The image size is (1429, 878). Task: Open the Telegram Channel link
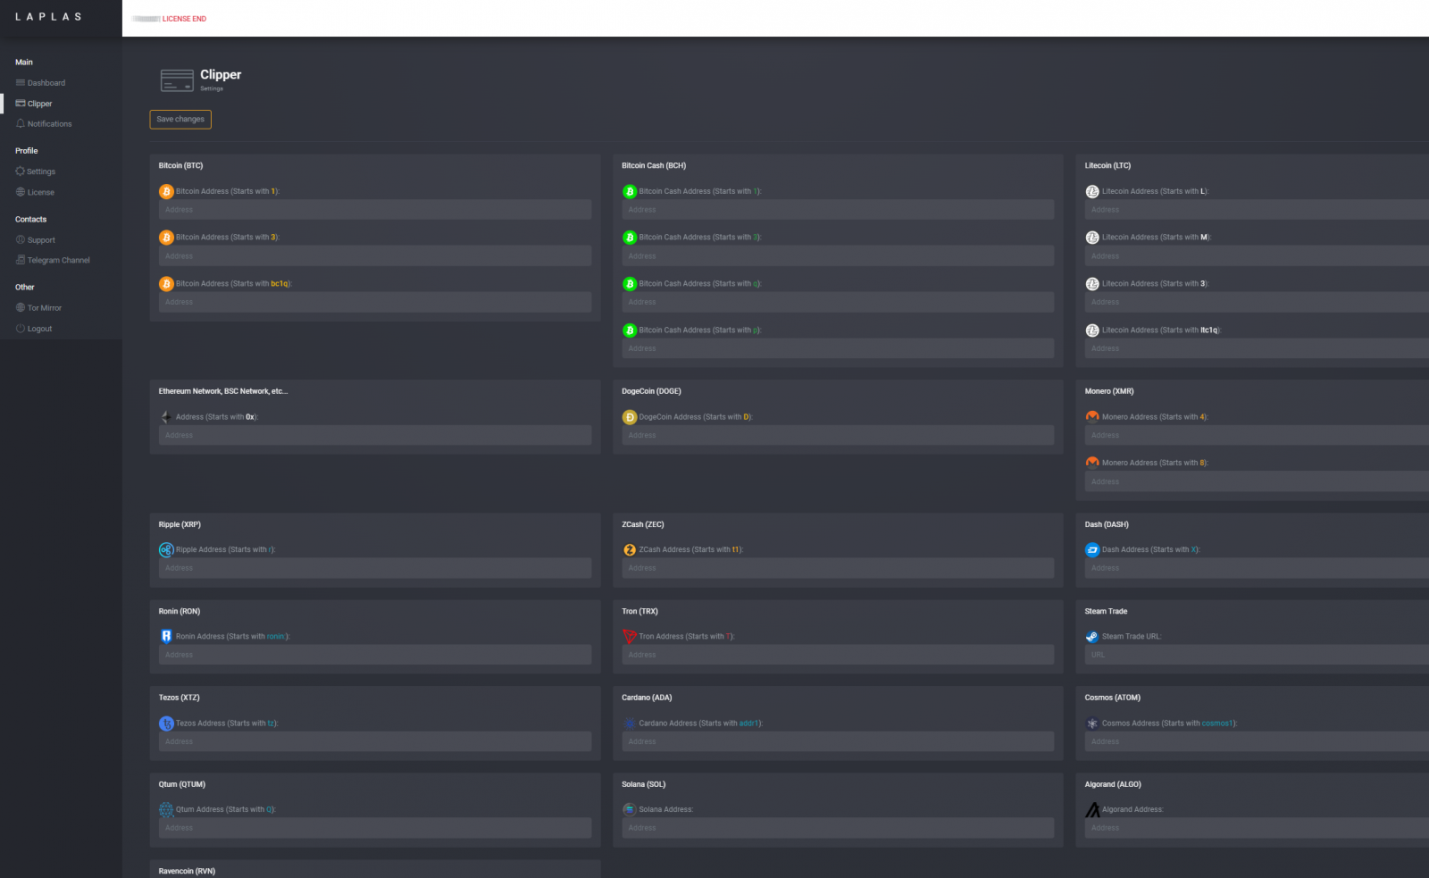(x=53, y=260)
